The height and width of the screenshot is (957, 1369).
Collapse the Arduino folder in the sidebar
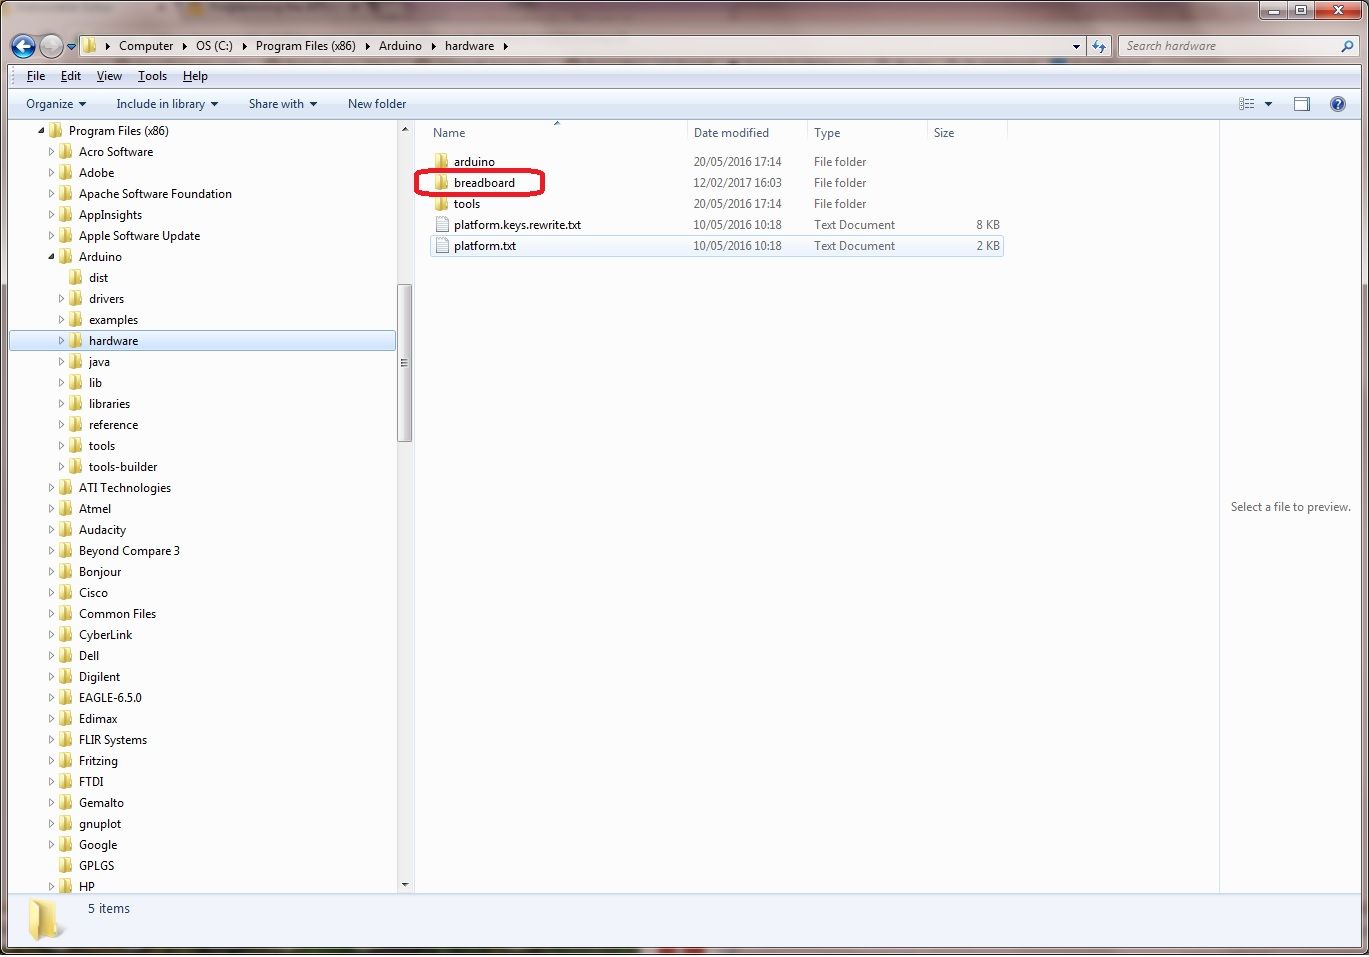point(49,256)
